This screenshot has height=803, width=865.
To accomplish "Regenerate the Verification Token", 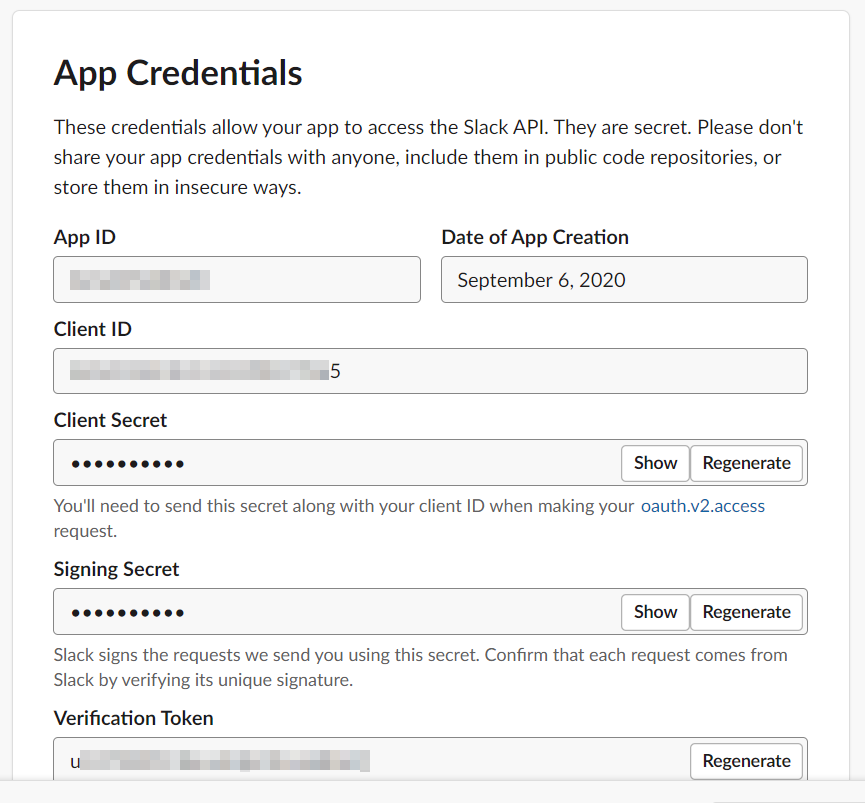I will pos(746,761).
